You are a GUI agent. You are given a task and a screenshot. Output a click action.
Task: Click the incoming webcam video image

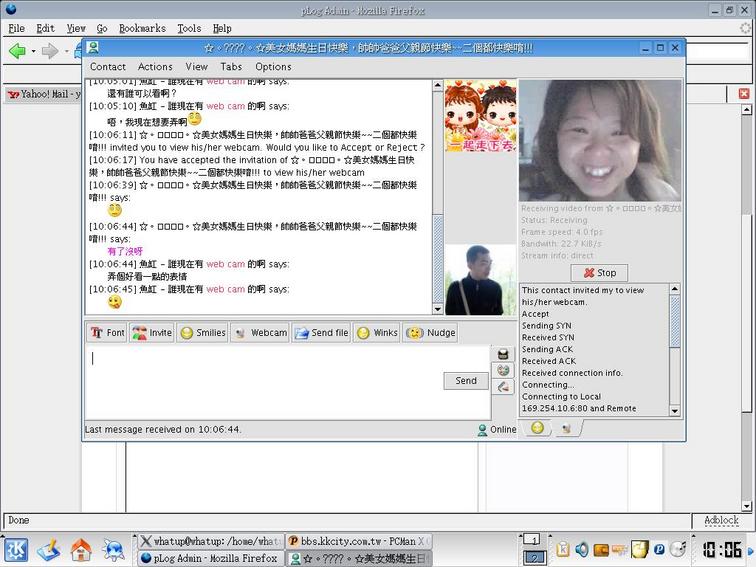coord(600,141)
